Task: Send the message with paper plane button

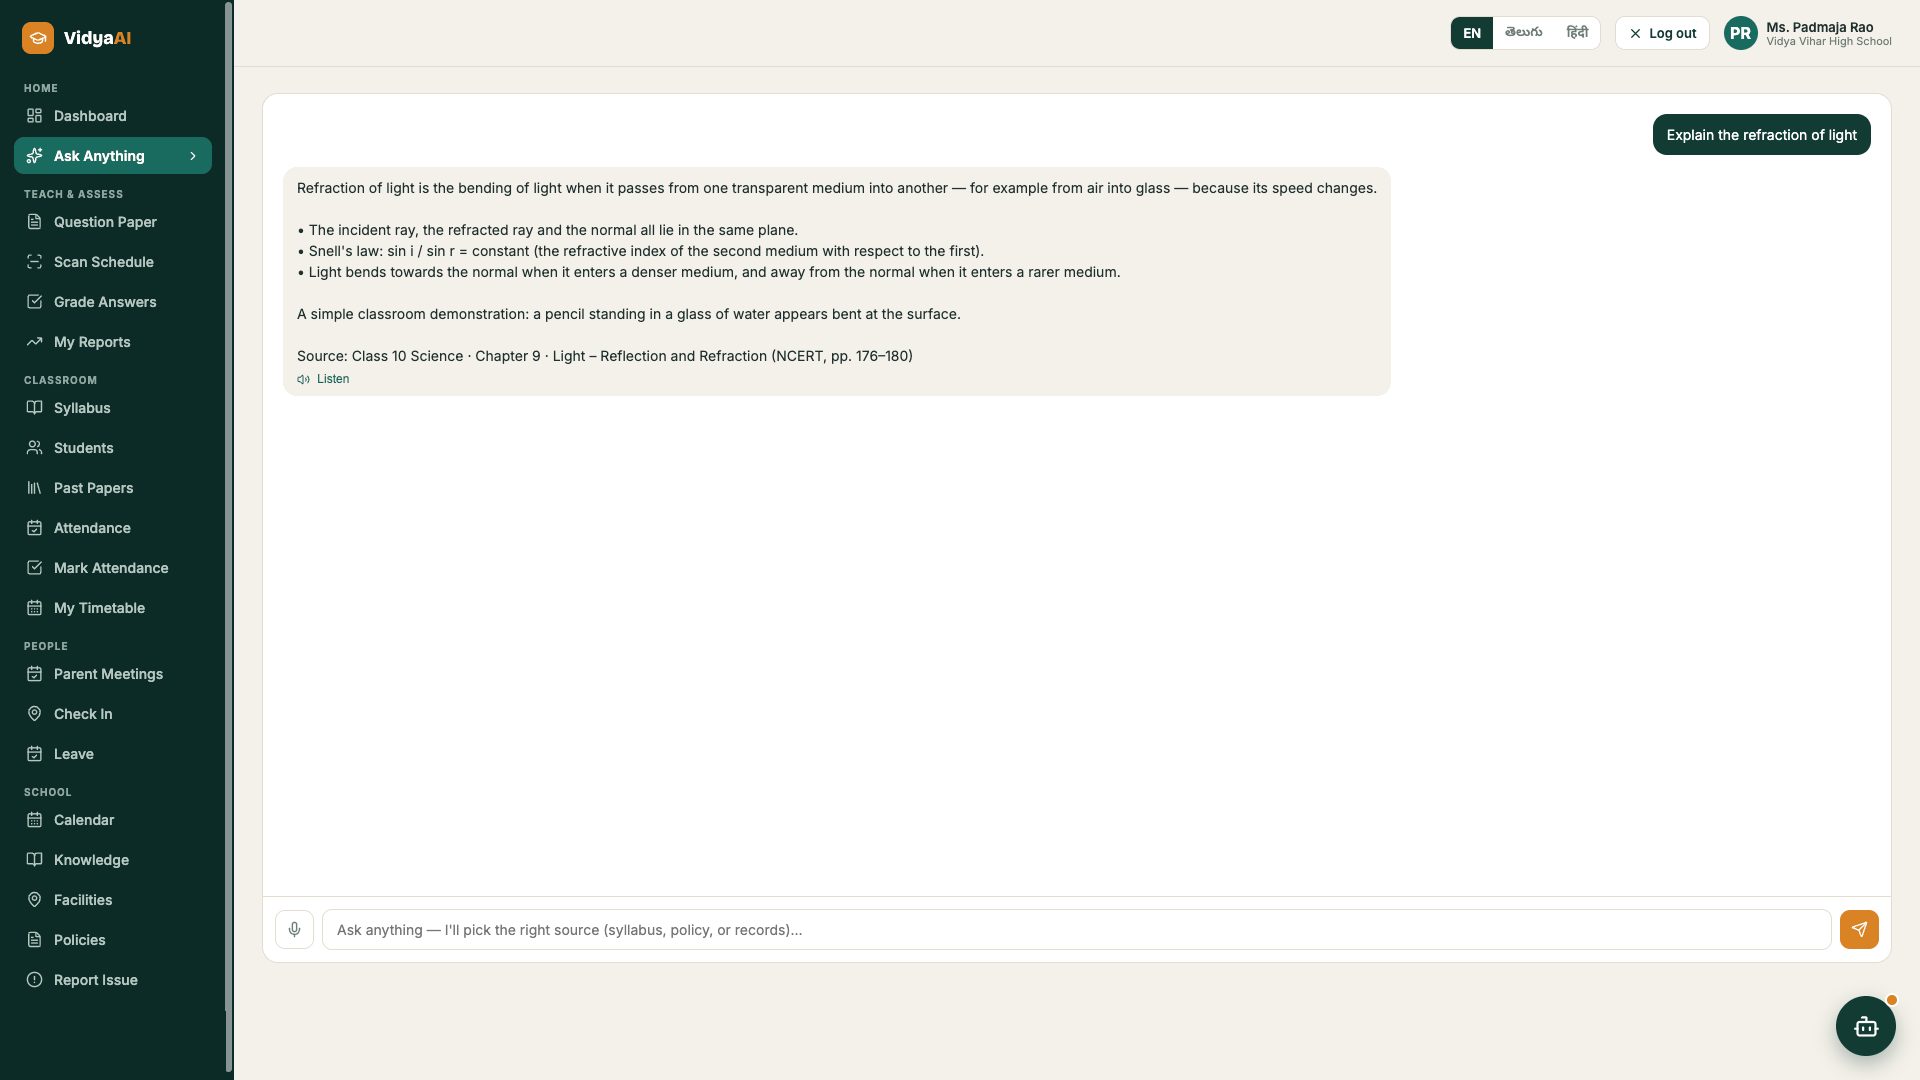Action: [1859, 930]
